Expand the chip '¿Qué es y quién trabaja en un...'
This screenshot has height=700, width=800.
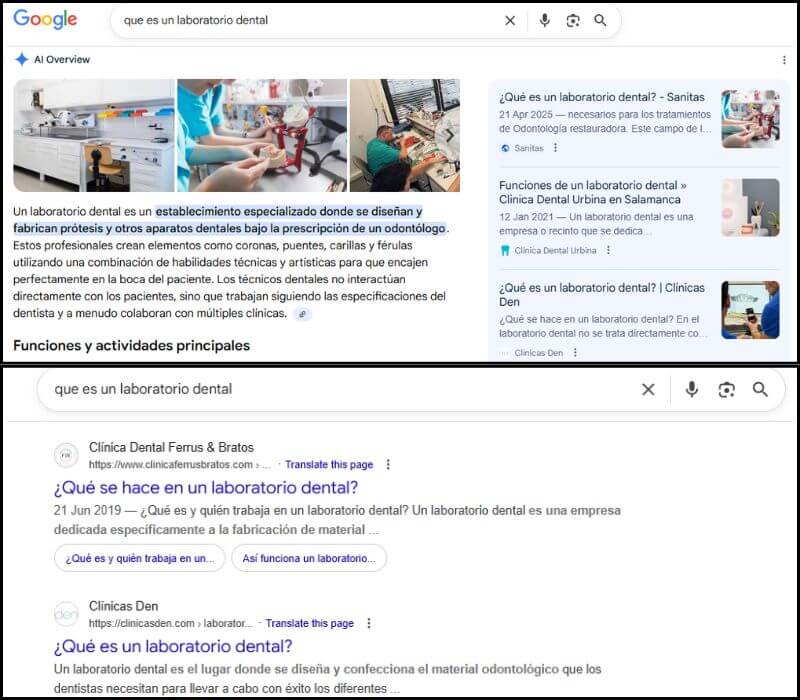pyautogui.click(x=138, y=558)
